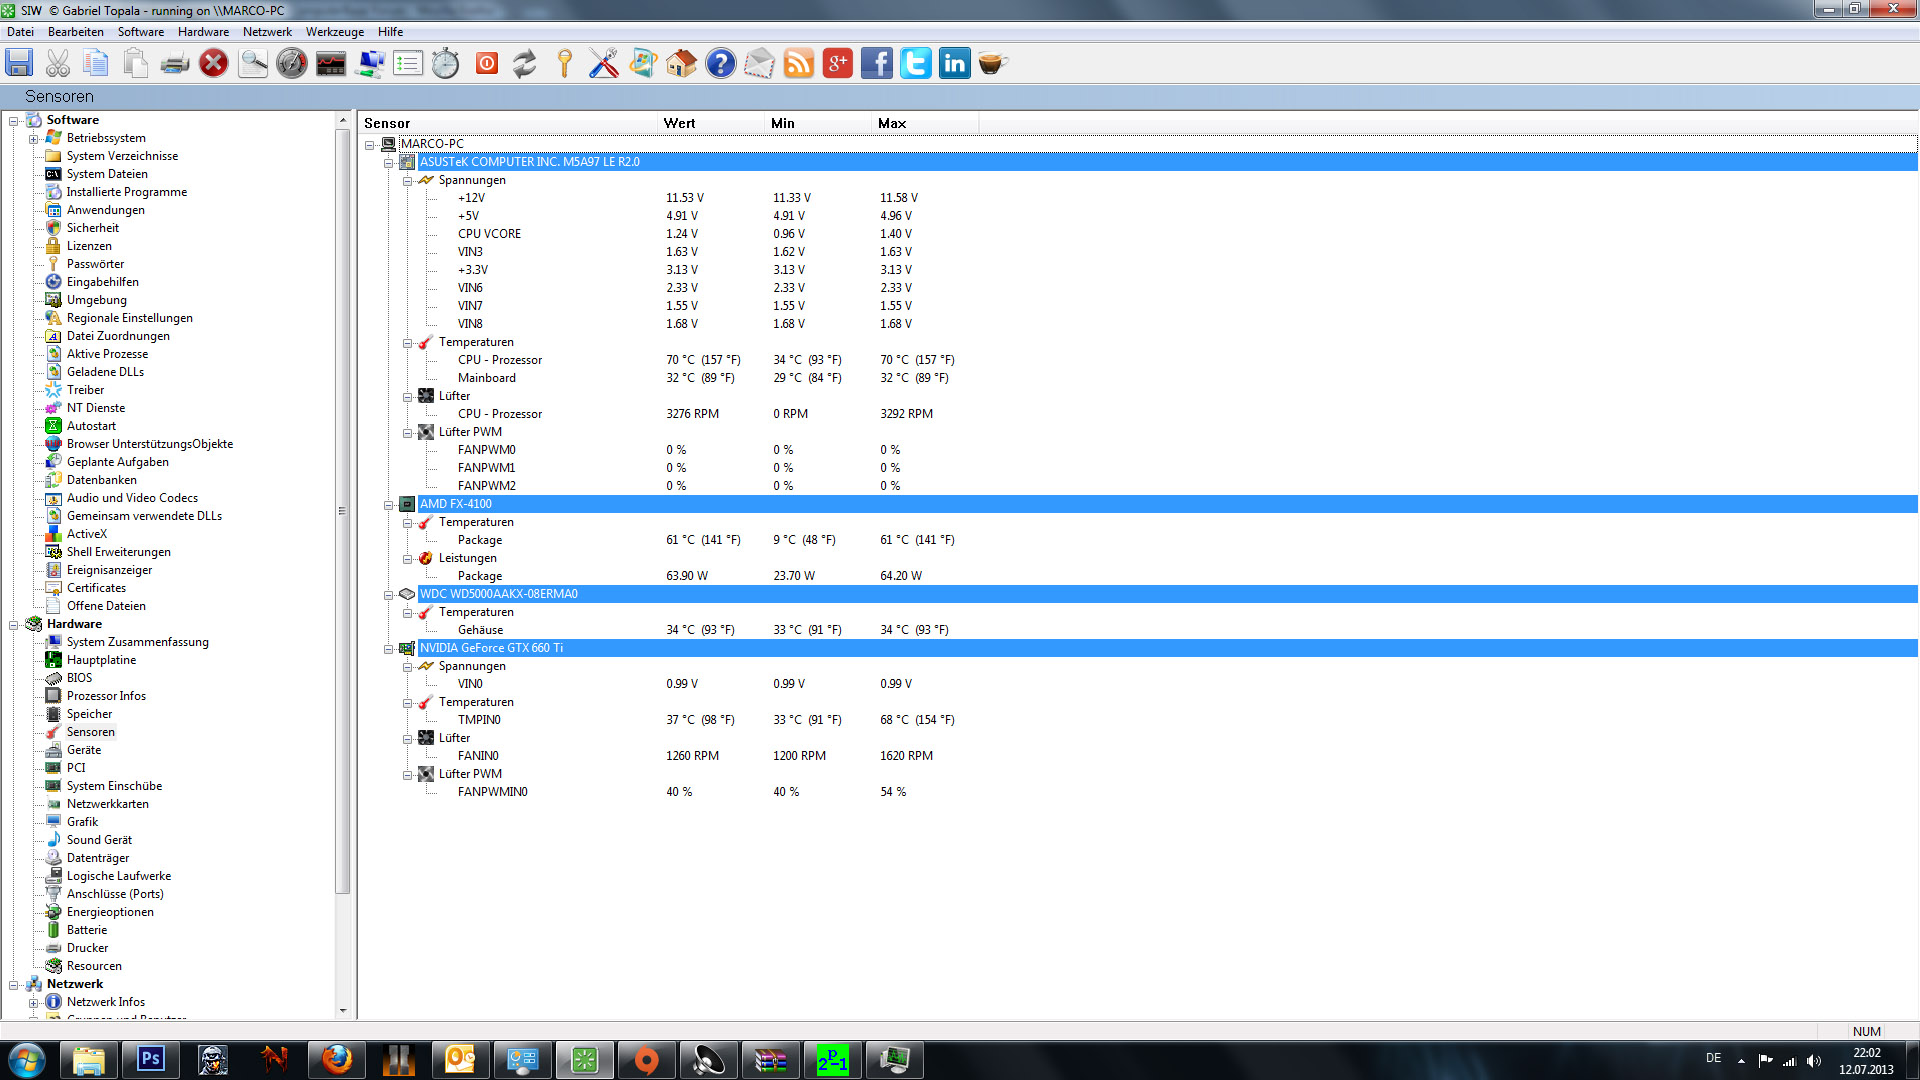Open the Hardware menu

[x=203, y=32]
